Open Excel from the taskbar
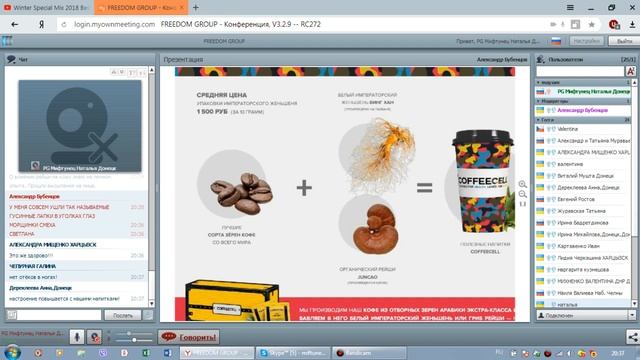This screenshot has width=640, height=360. point(146,353)
